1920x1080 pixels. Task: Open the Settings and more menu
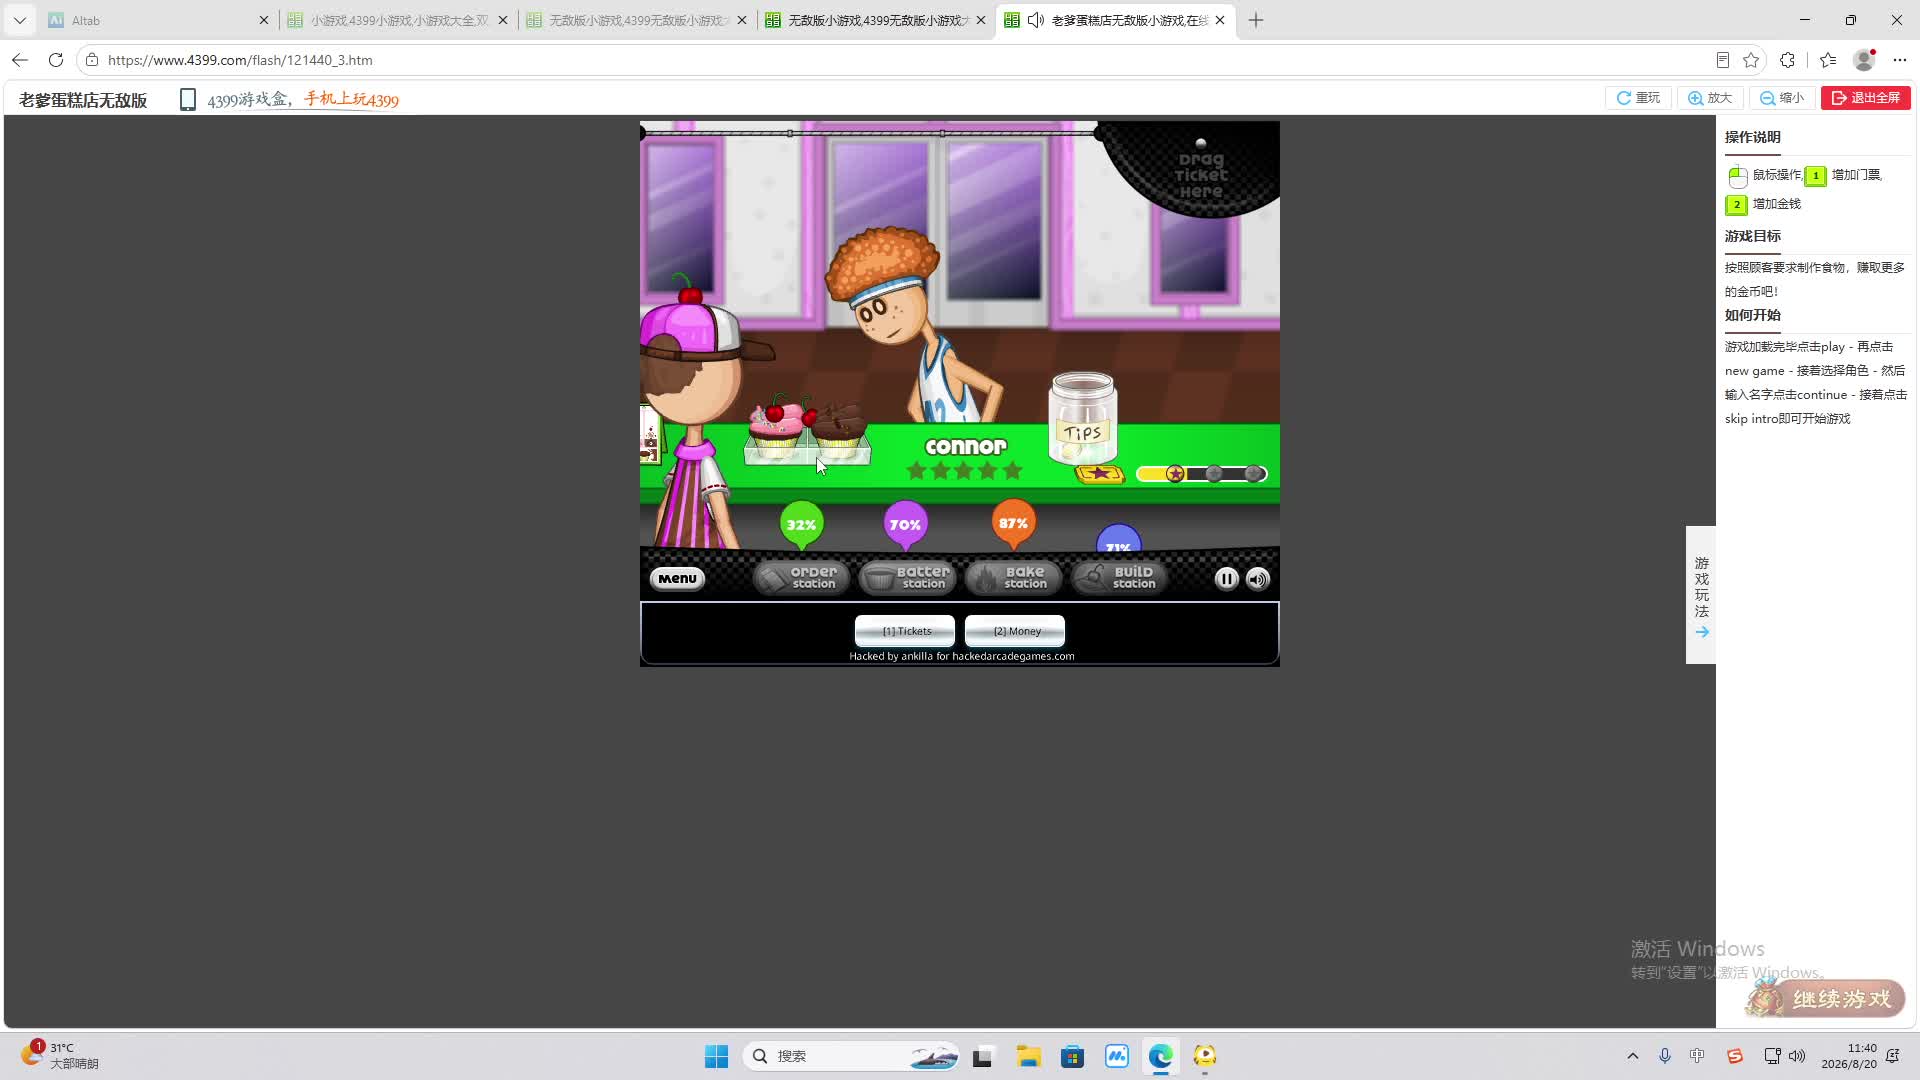click(x=1900, y=60)
